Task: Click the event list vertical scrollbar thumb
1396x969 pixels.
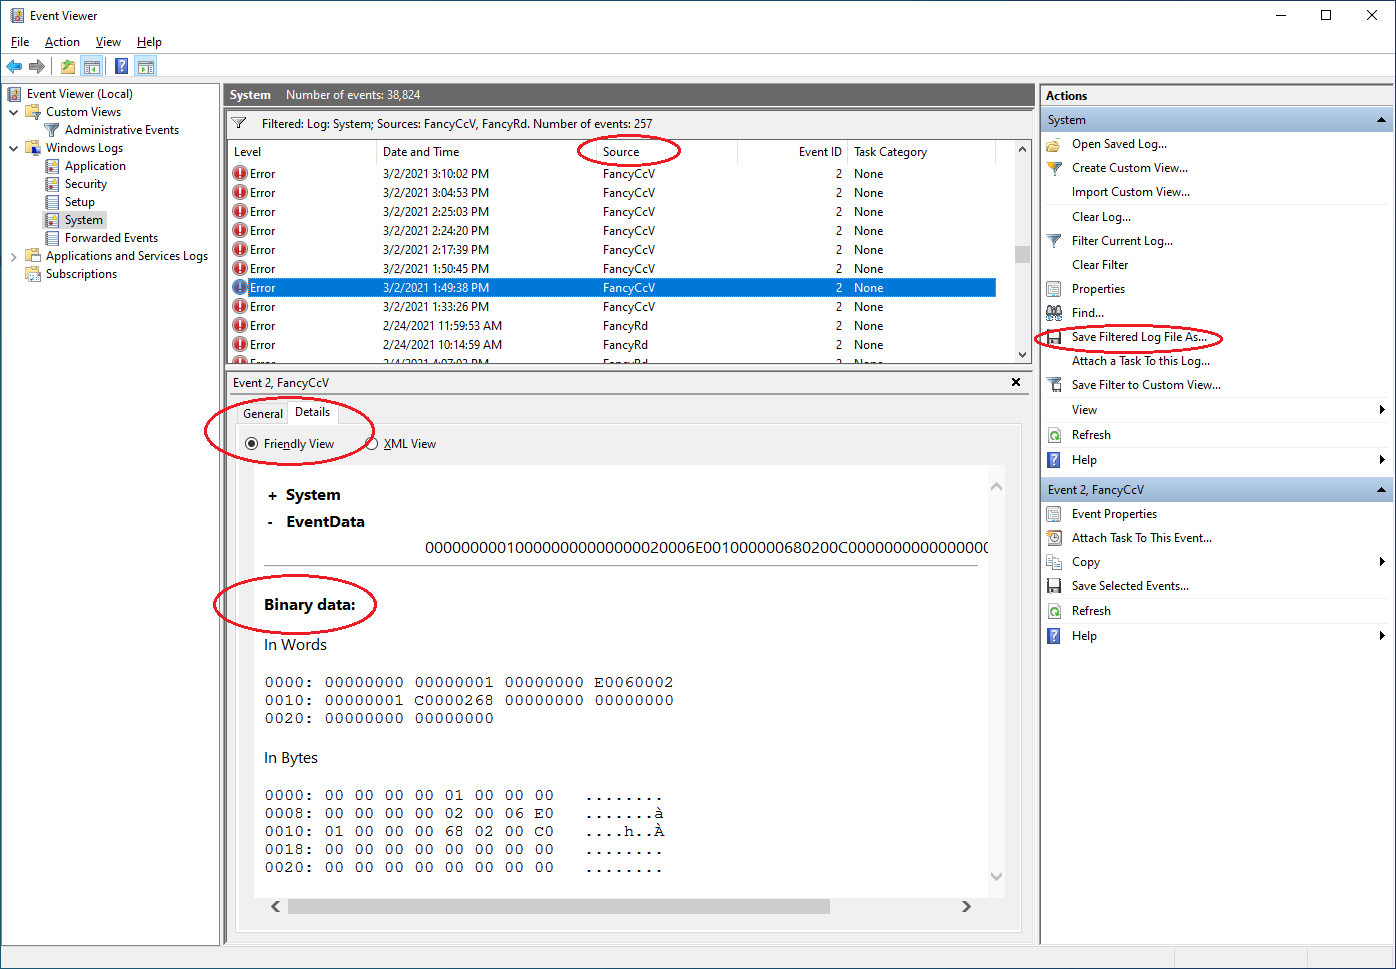Action: (1022, 254)
